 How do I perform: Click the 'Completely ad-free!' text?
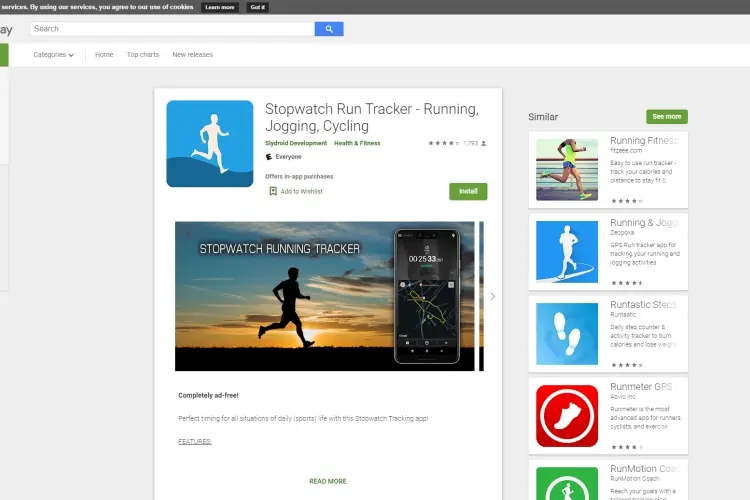[208, 395]
